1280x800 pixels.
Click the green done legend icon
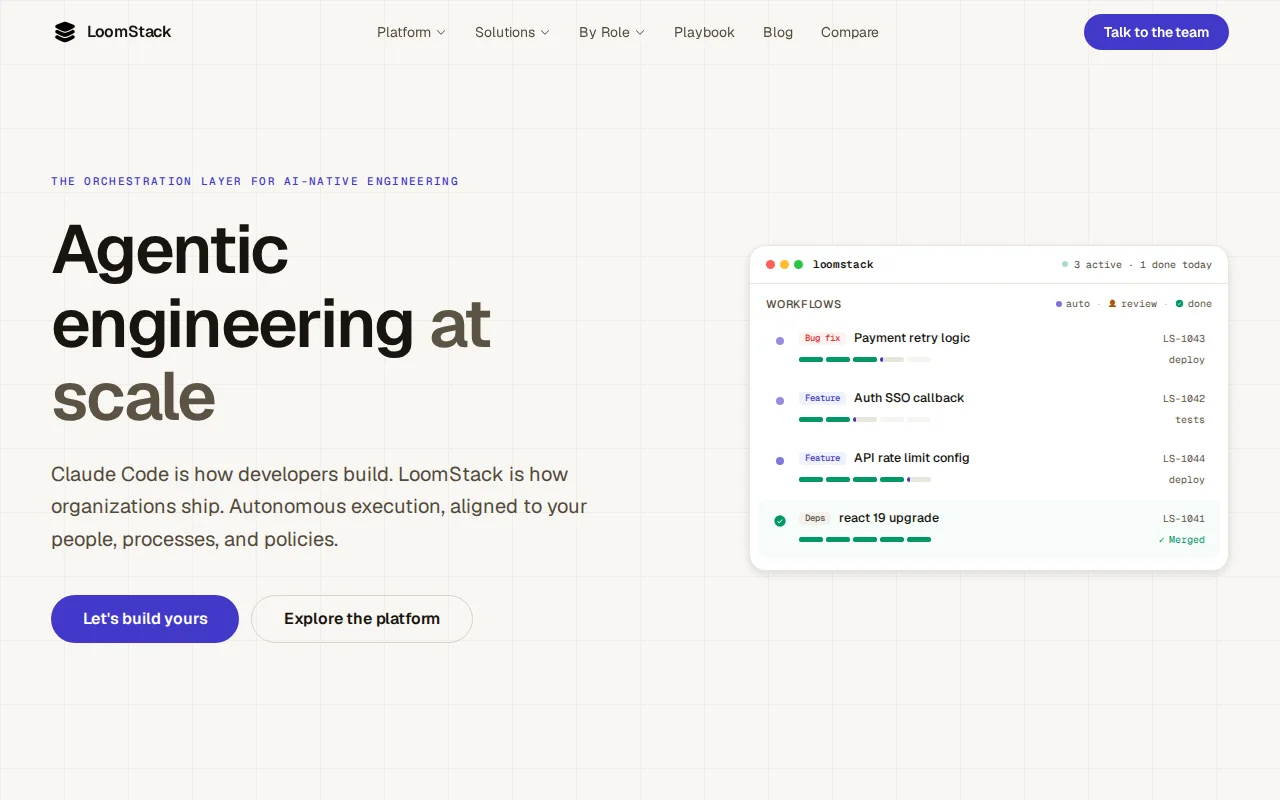pos(1179,304)
